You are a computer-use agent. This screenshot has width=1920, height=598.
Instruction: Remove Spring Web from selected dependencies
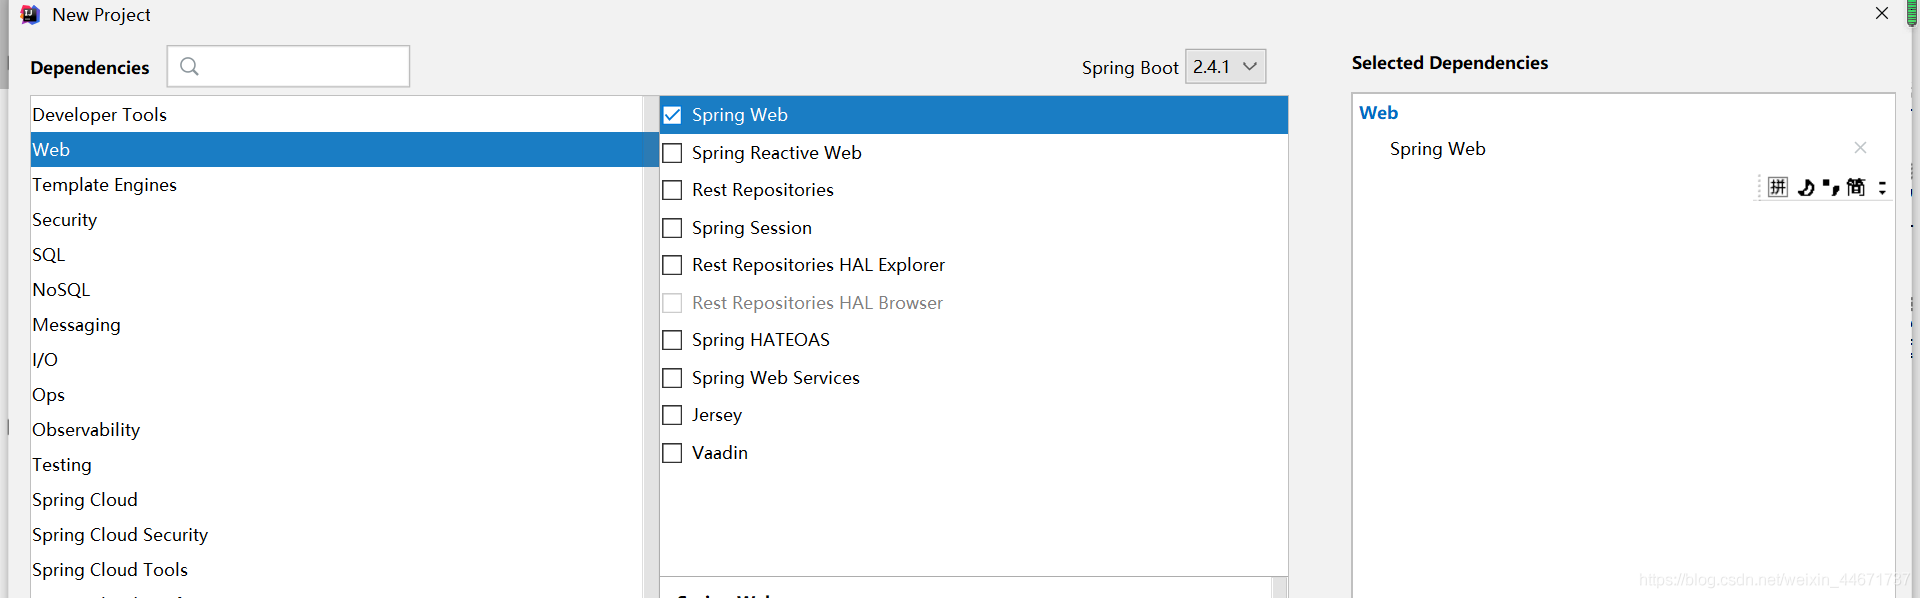[x=1860, y=148]
